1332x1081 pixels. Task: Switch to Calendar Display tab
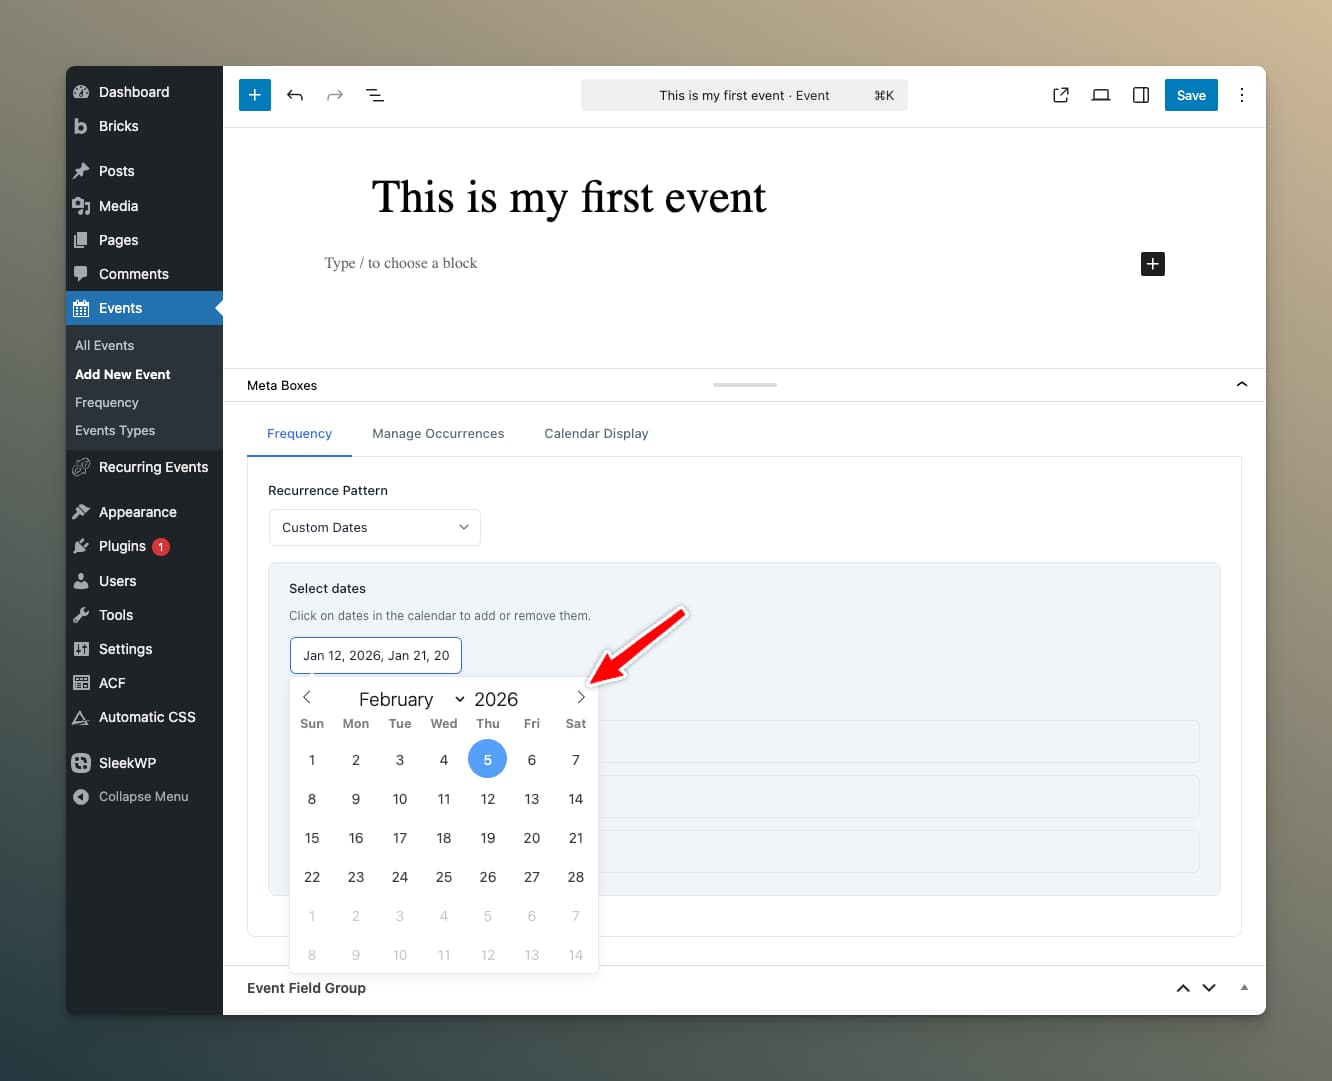(596, 434)
